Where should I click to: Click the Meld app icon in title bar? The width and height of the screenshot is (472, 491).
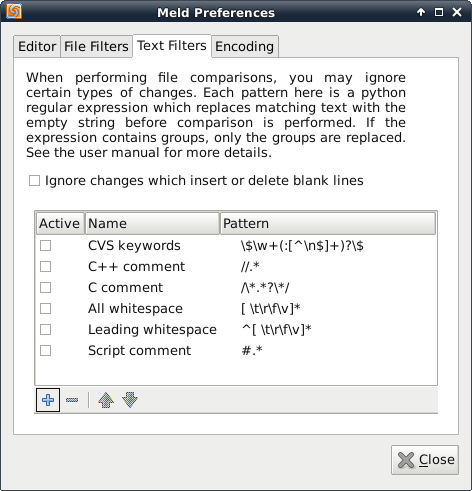coord(14,11)
